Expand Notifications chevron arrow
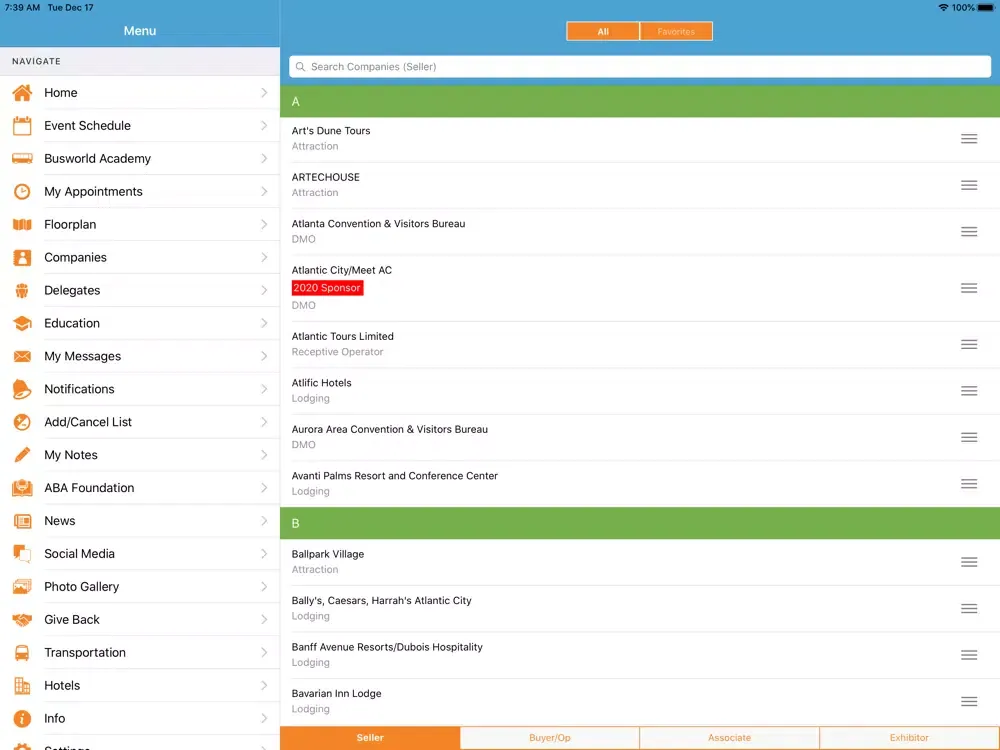The height and width of the screenshot is (750, 1000). (x=264, y=389)
